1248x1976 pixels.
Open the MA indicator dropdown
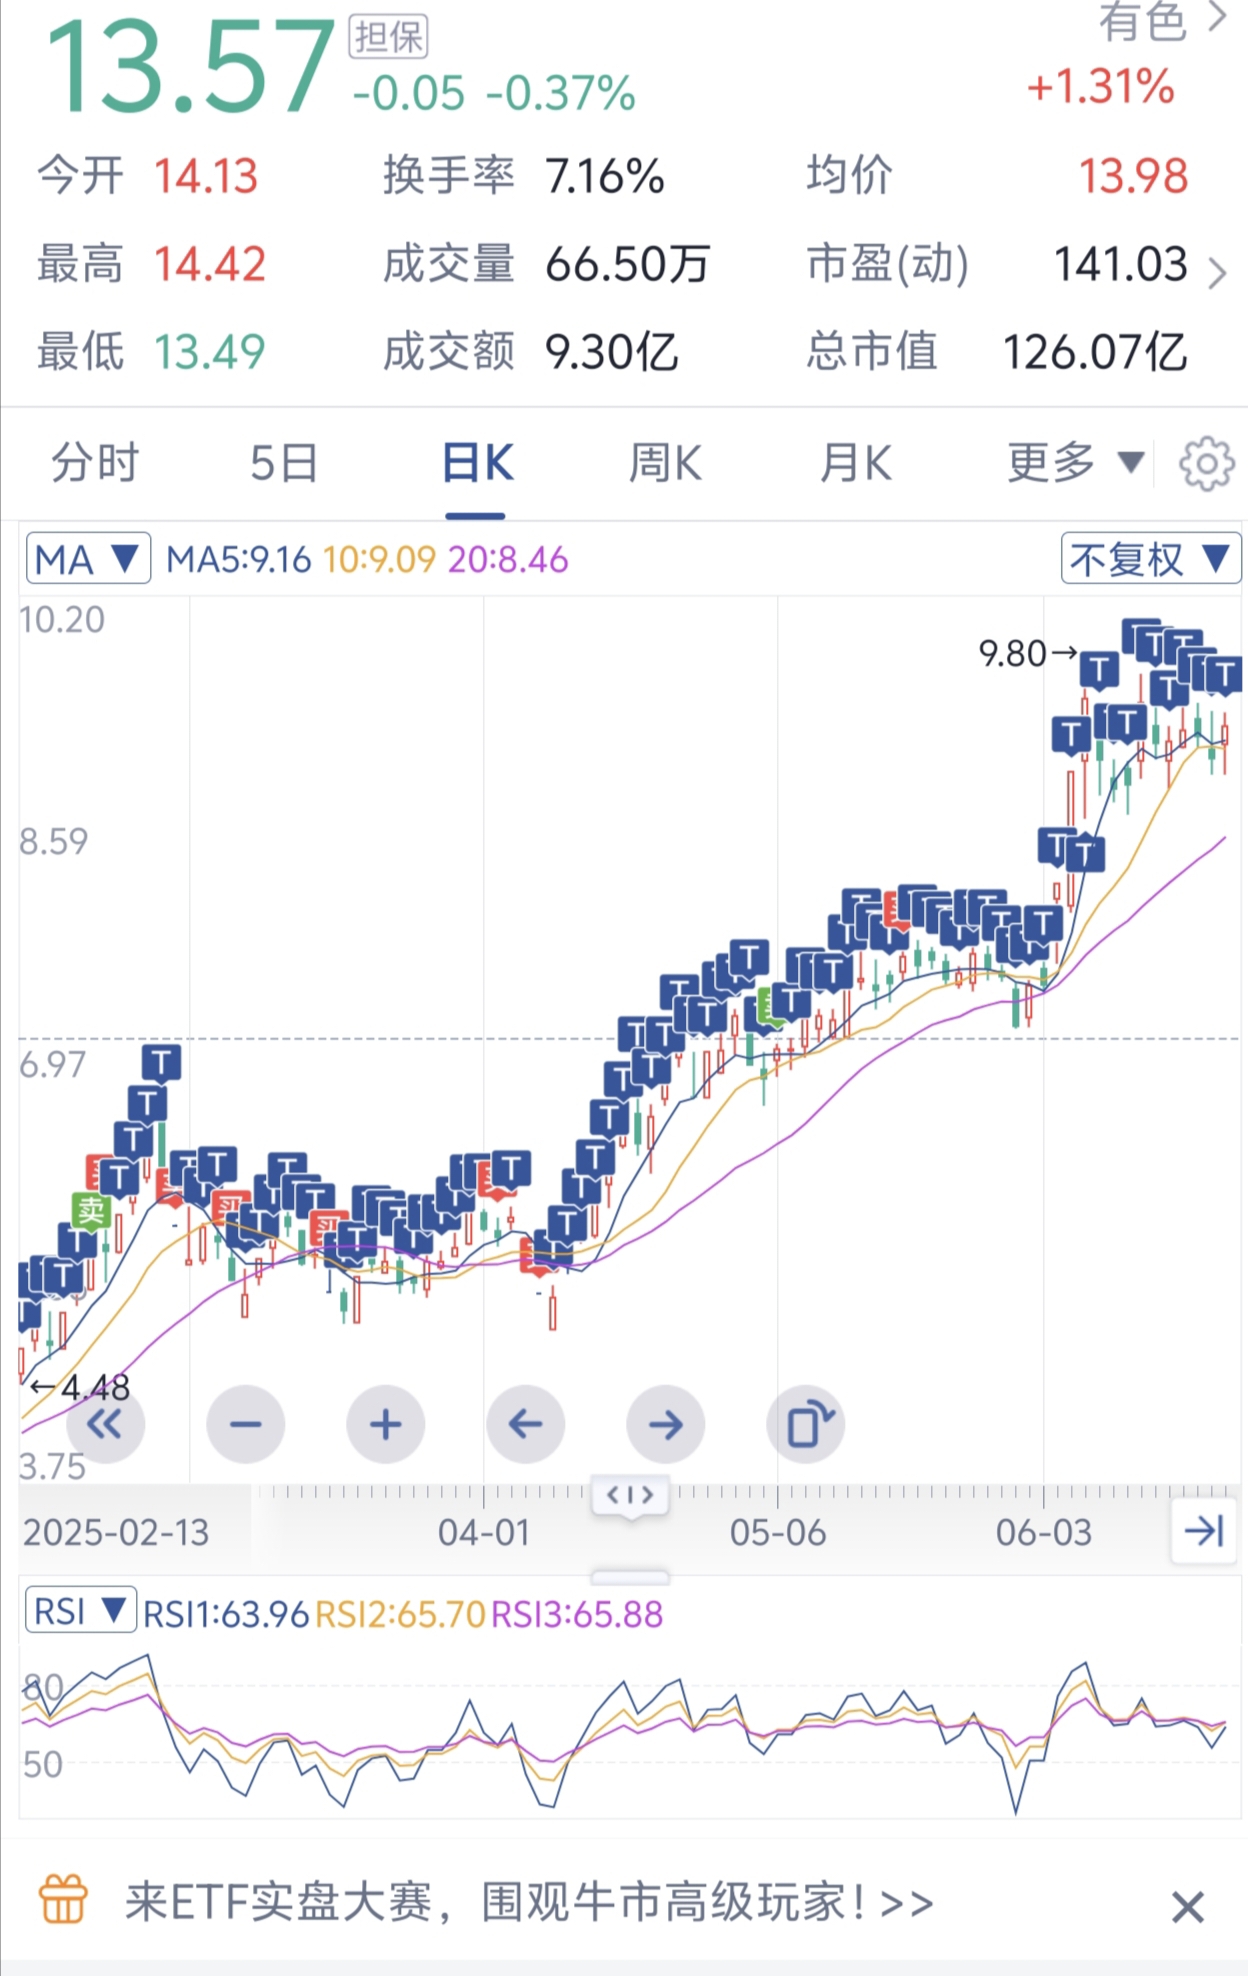coord(88,559)
